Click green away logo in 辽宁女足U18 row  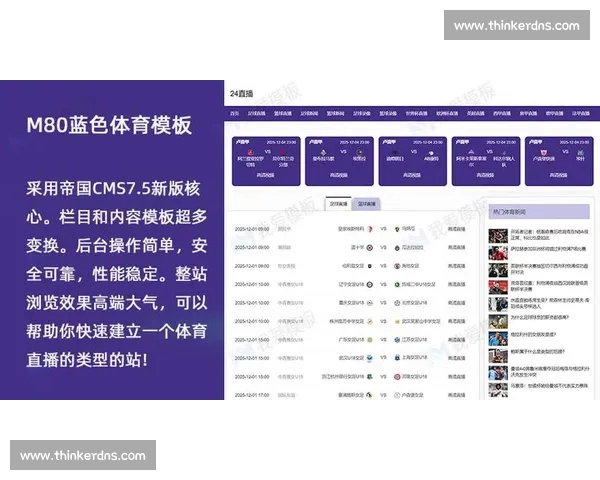[397, 284]
